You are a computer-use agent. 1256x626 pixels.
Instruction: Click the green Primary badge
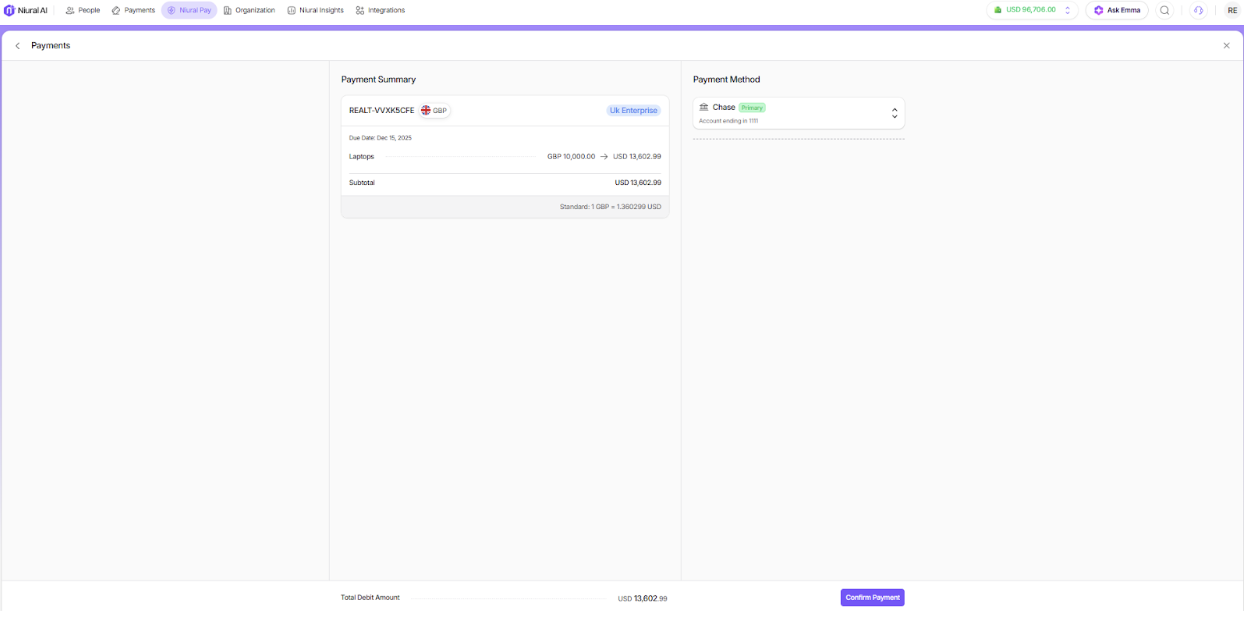pyautogui.click(x=752, y=107)
